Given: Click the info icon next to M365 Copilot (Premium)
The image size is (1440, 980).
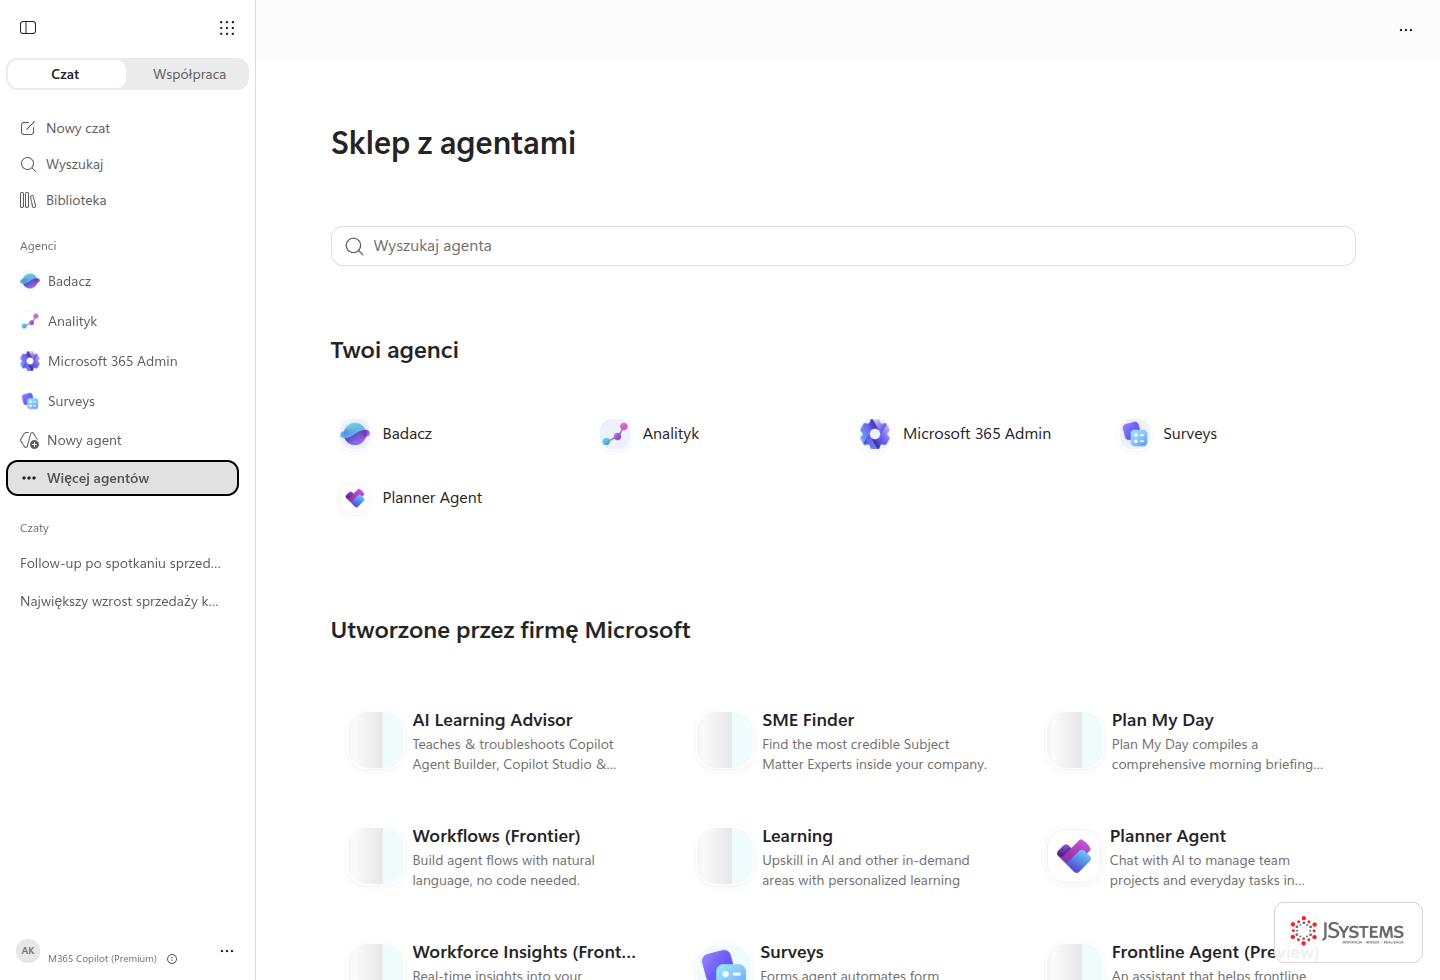Looking at the screenshot, I should (x=172, y=959).
